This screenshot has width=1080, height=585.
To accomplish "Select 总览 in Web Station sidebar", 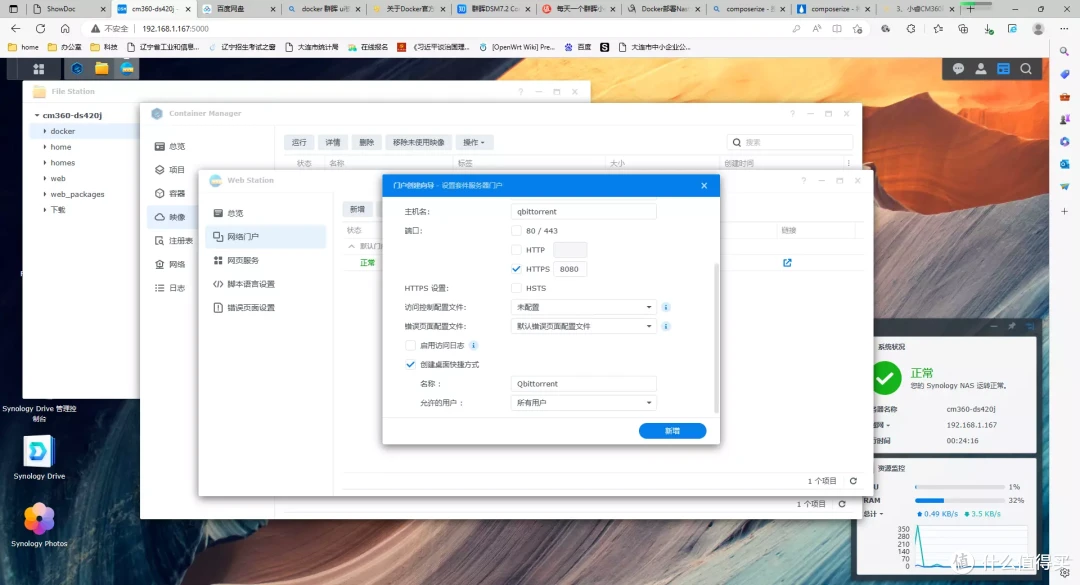I will click(x=265, y=213).
